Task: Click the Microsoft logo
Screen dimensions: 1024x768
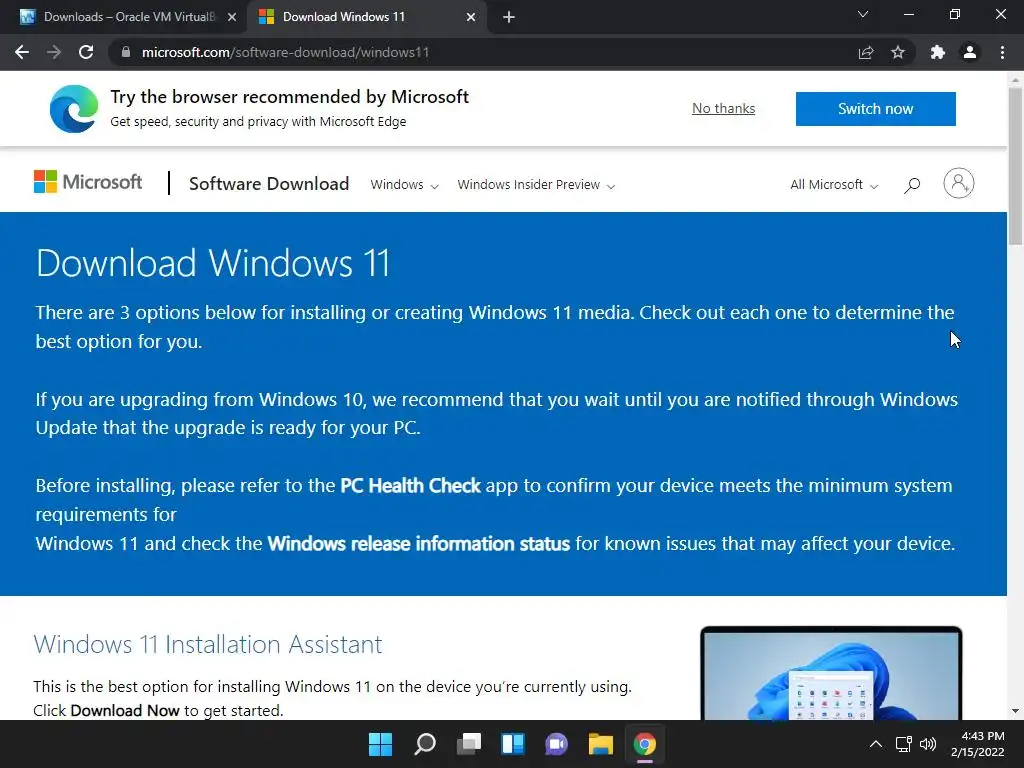Action: pos(88,182)
